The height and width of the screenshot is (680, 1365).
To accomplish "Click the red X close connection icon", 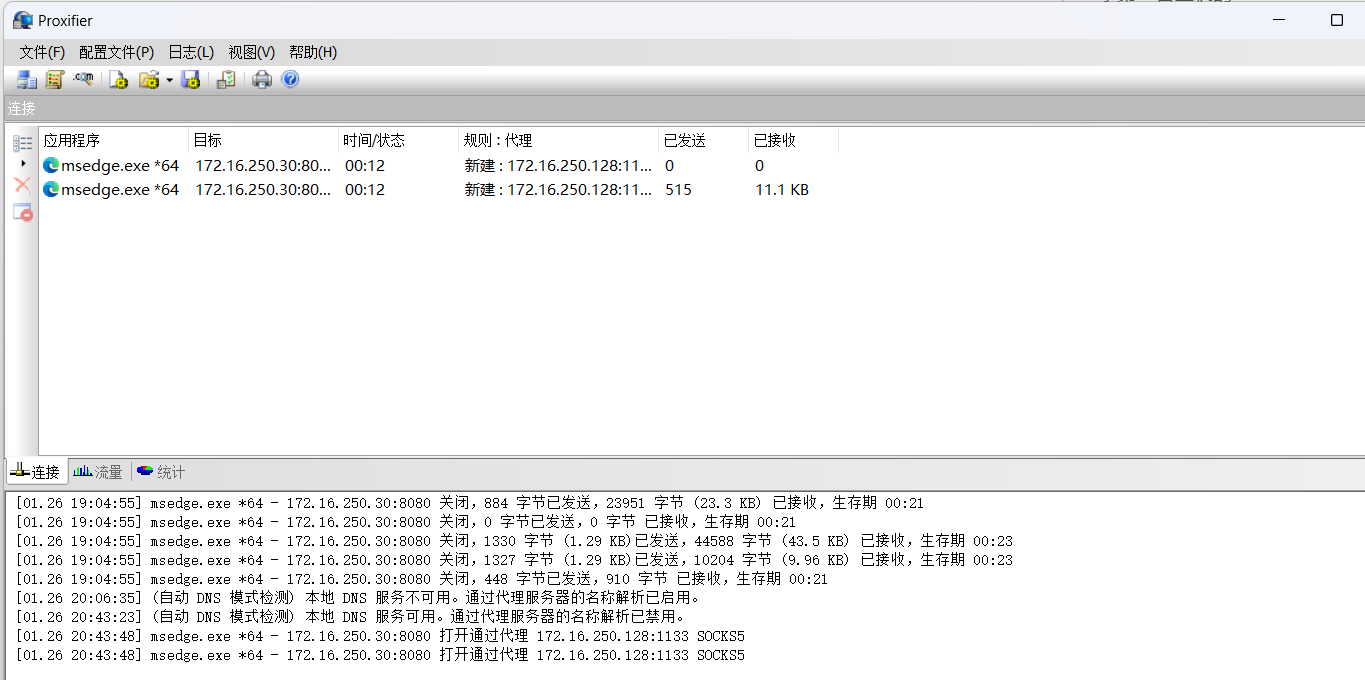I will tap(22, 185).
